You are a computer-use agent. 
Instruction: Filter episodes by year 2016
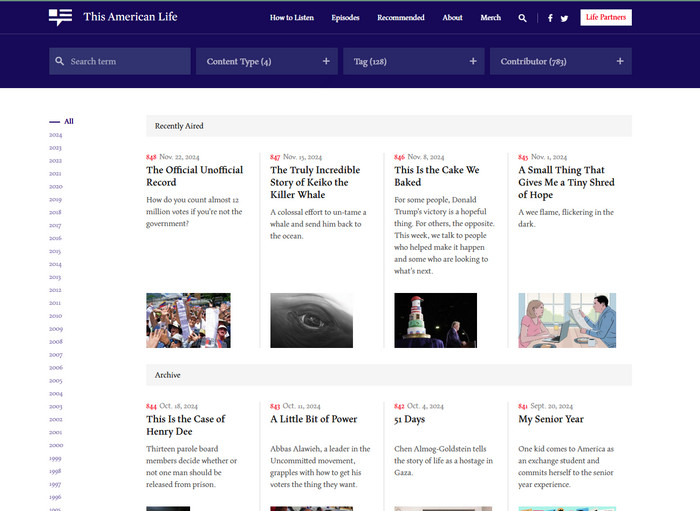(55, 238)
